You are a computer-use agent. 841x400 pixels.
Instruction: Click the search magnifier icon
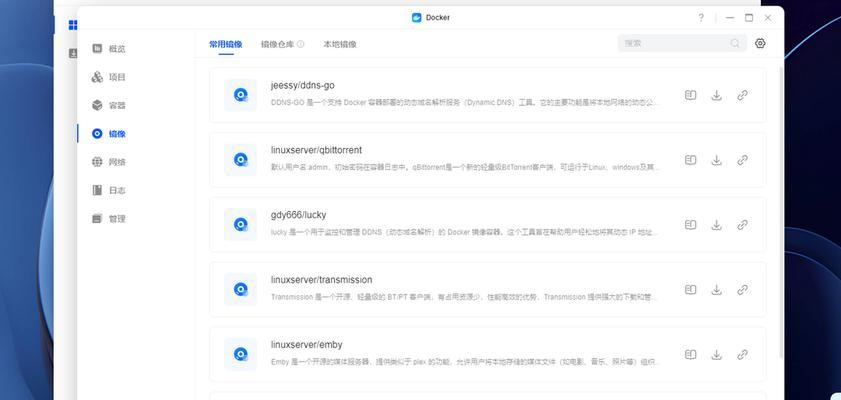click(x=735, y=43)
